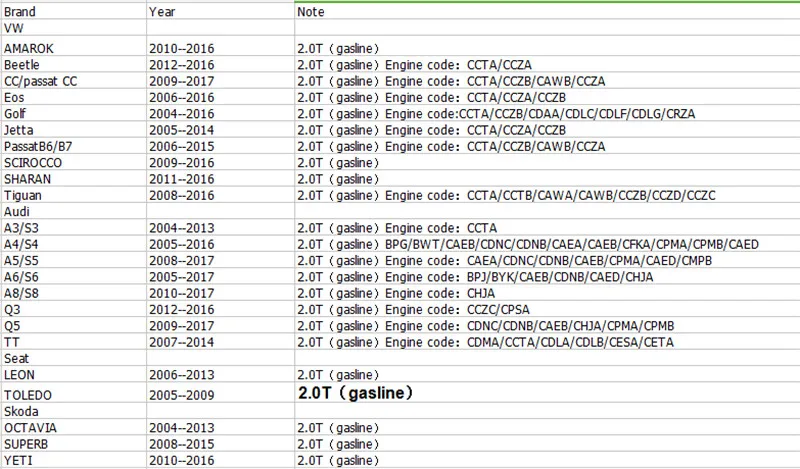Click the A5/S5 year '2008--2017' cell
The width and height of the screenshot is (800, 469).
(x=220, y=261)
